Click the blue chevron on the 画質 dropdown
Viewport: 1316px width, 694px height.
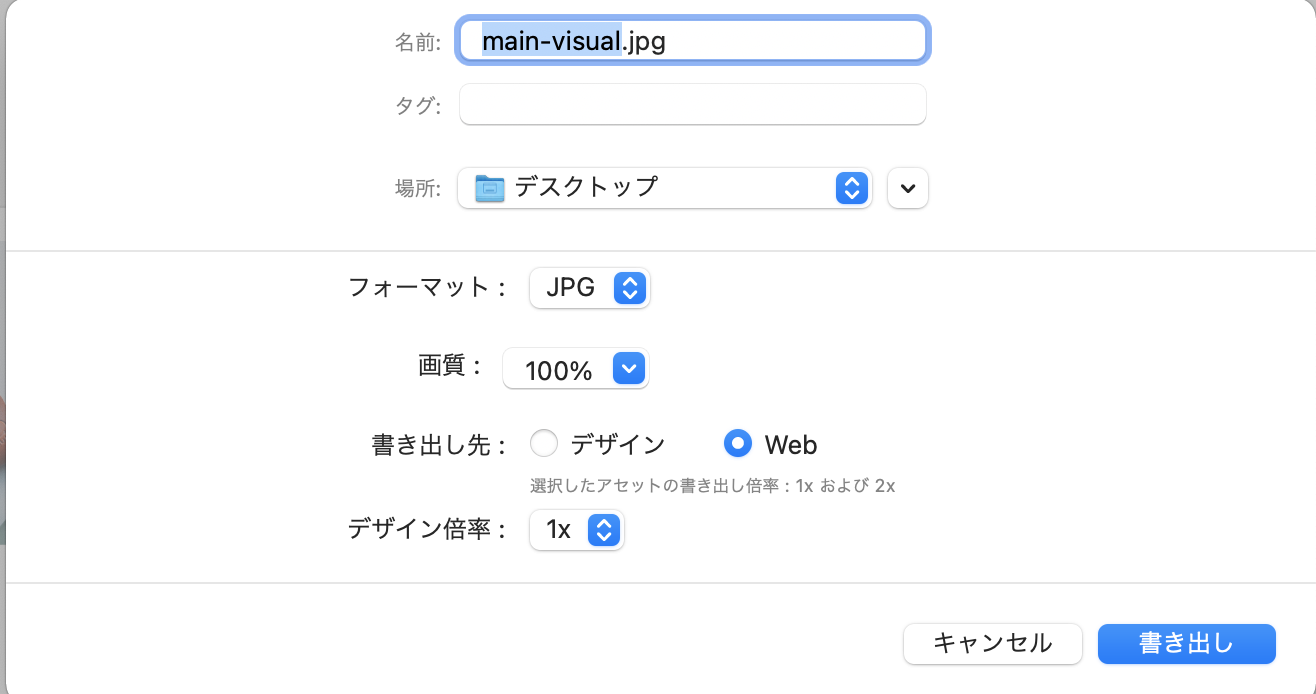[x=629, y=368]
